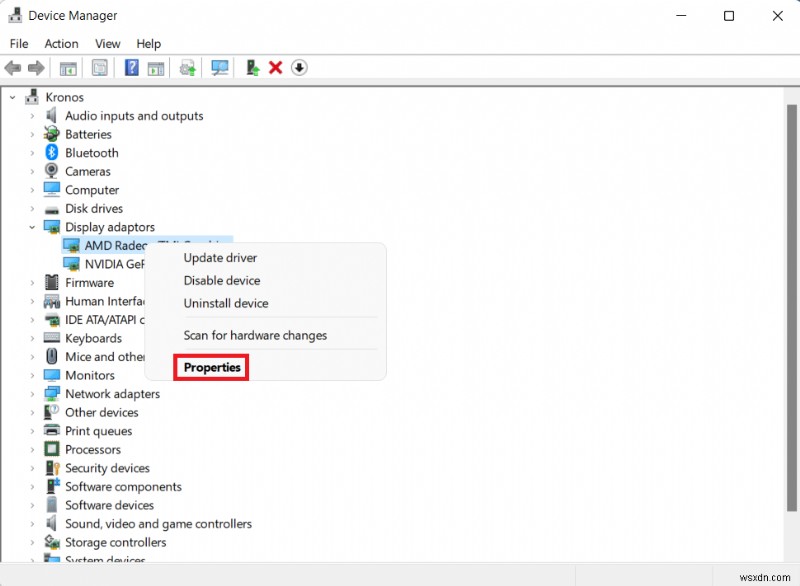Expand the Network adapters category
800x586 pixels.
[31, 394]
